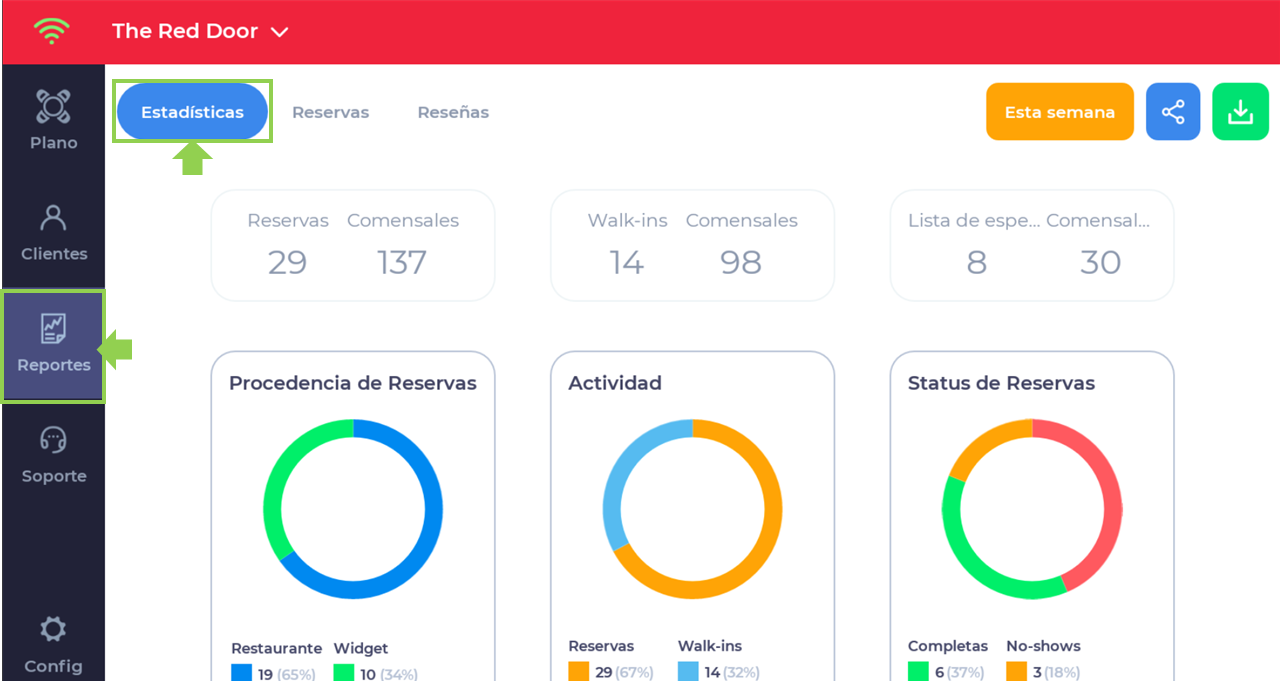Click the Status de Reservas title
This screenshot has width=1281, height=686.
(1001, 383)
